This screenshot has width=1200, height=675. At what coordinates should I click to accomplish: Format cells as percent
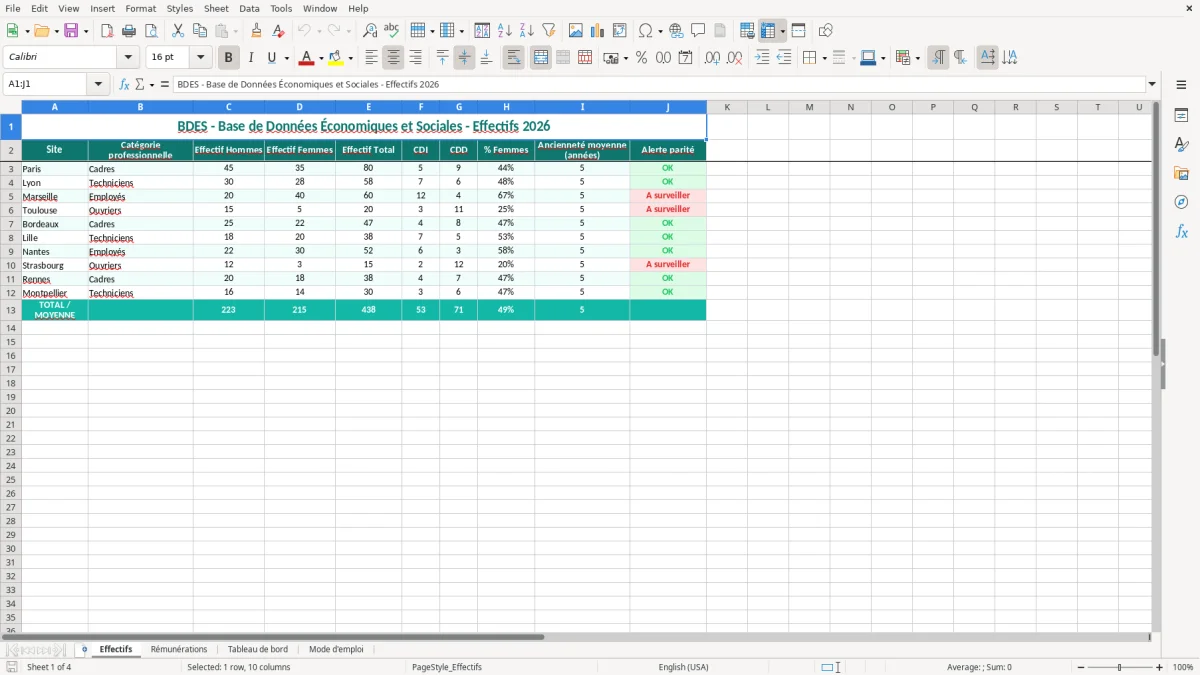pos(641,58)
